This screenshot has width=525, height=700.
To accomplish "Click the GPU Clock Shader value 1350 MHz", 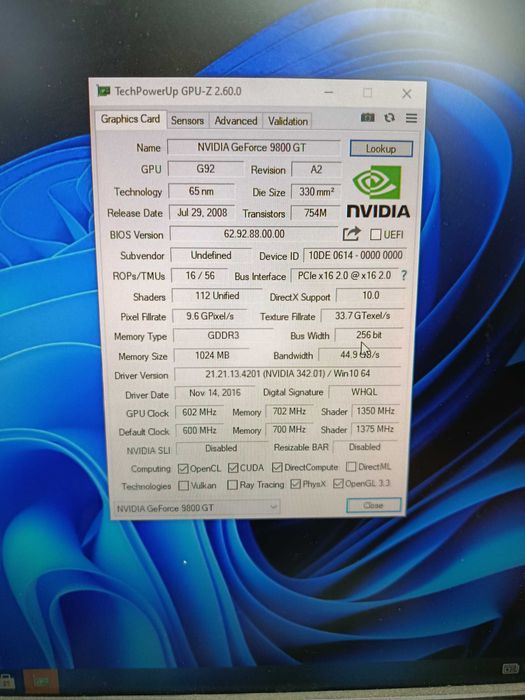I will [x=375, y=411].
